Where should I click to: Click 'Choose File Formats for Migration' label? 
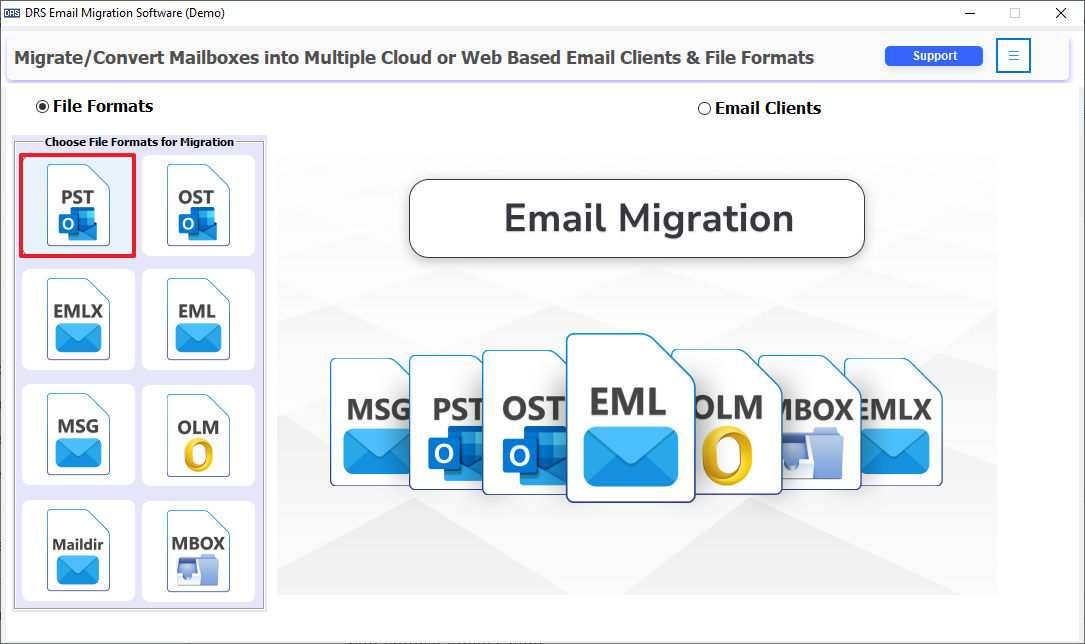pos(139,142)
